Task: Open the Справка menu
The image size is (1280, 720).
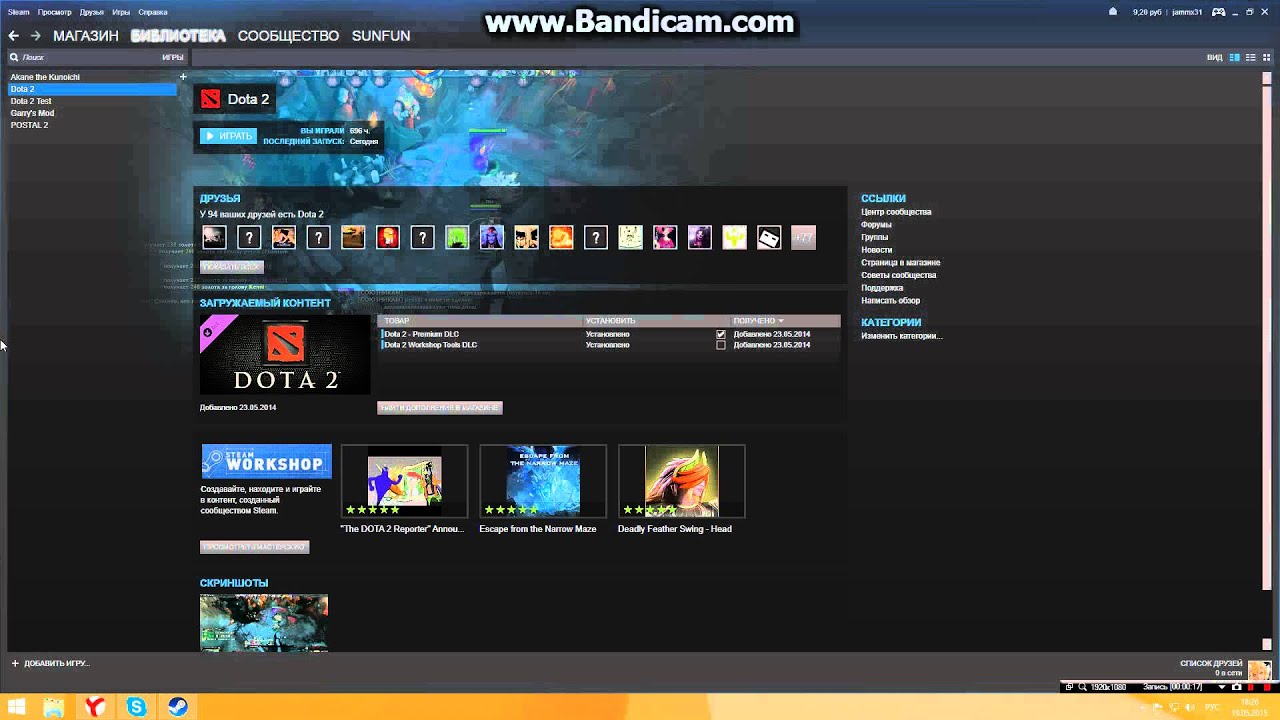Action: 152,12
